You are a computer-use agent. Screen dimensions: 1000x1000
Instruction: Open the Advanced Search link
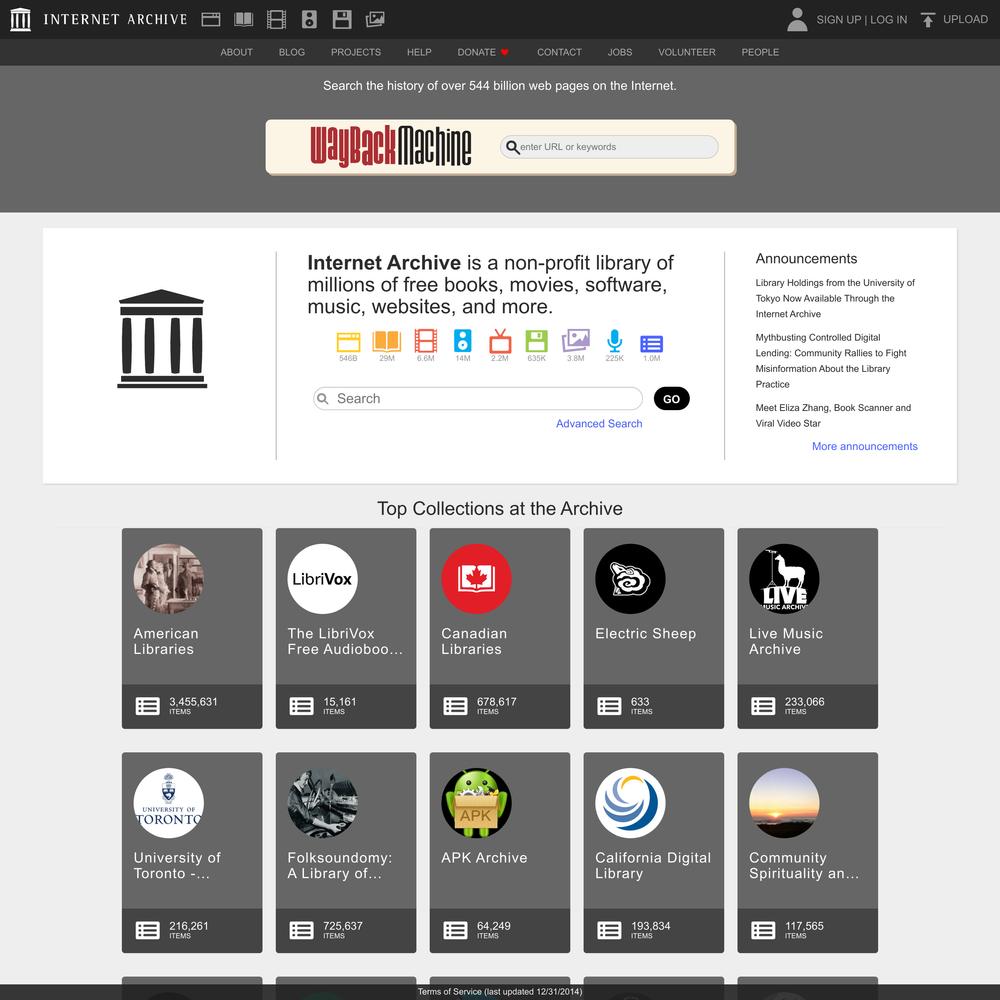[599, 423]
